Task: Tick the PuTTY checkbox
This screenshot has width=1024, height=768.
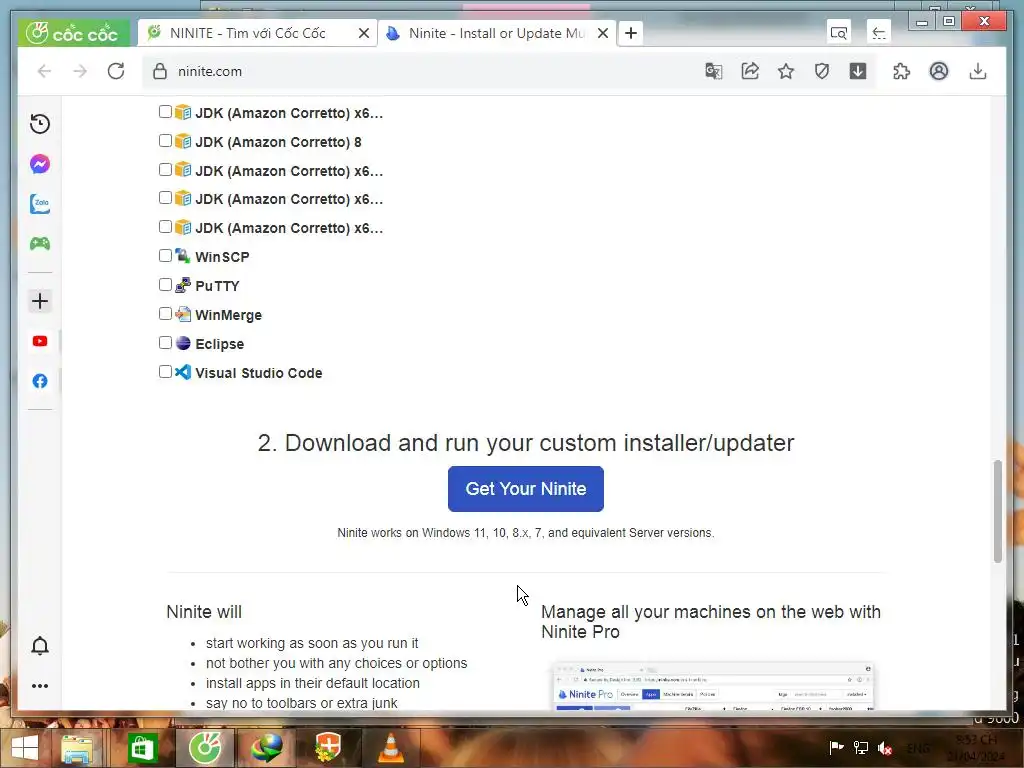Action: click(165, 285)
